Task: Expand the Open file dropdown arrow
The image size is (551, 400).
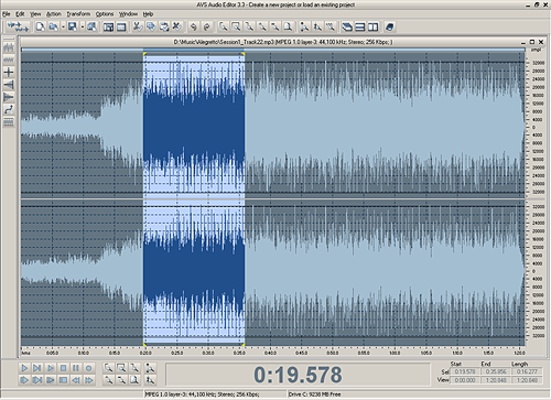Action: (63, 27)
